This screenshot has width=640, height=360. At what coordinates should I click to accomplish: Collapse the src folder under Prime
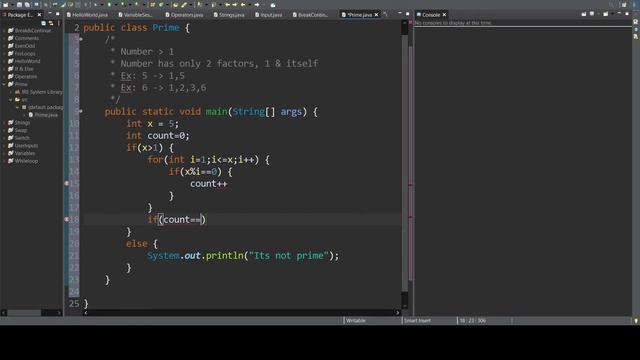[x=11, y=100]
